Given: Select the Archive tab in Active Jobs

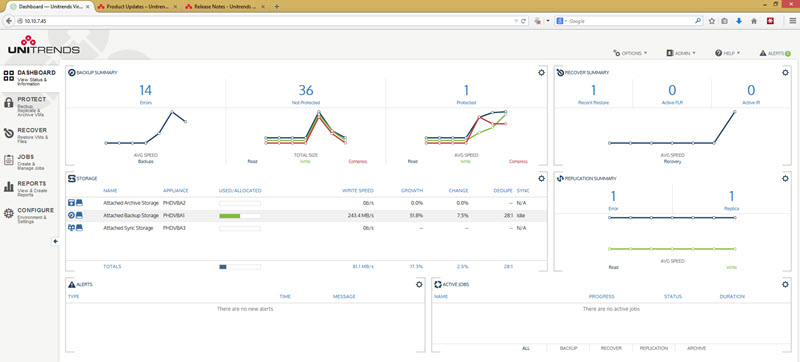Looking at the screenshot, I should tap(696, 348).
